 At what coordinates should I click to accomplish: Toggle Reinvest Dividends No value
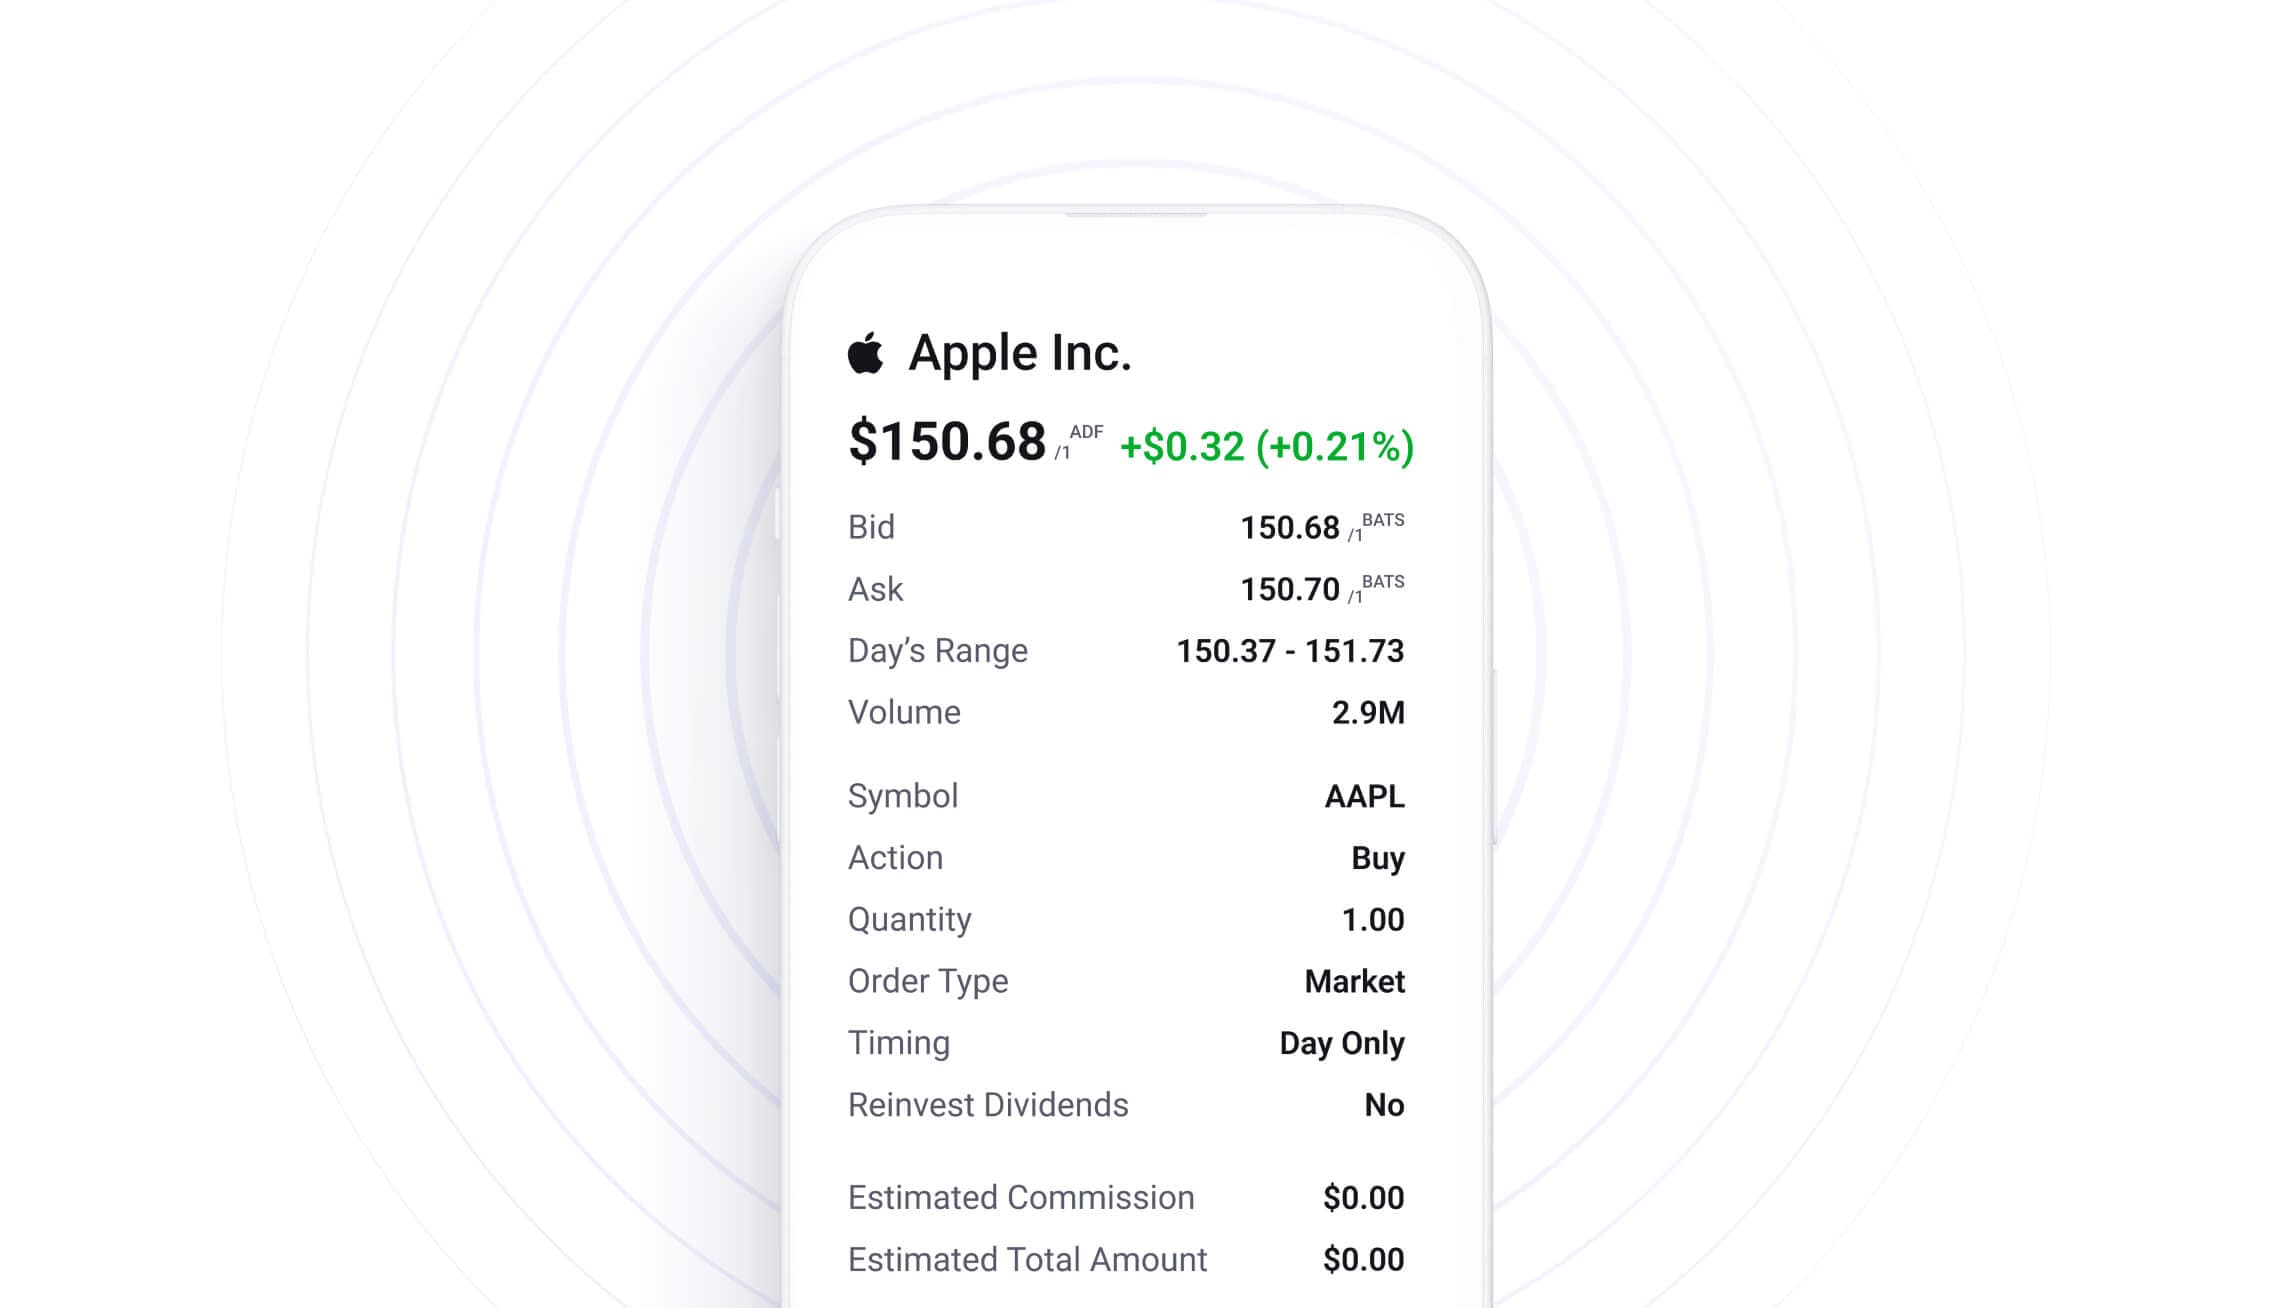(1384, 1105)
